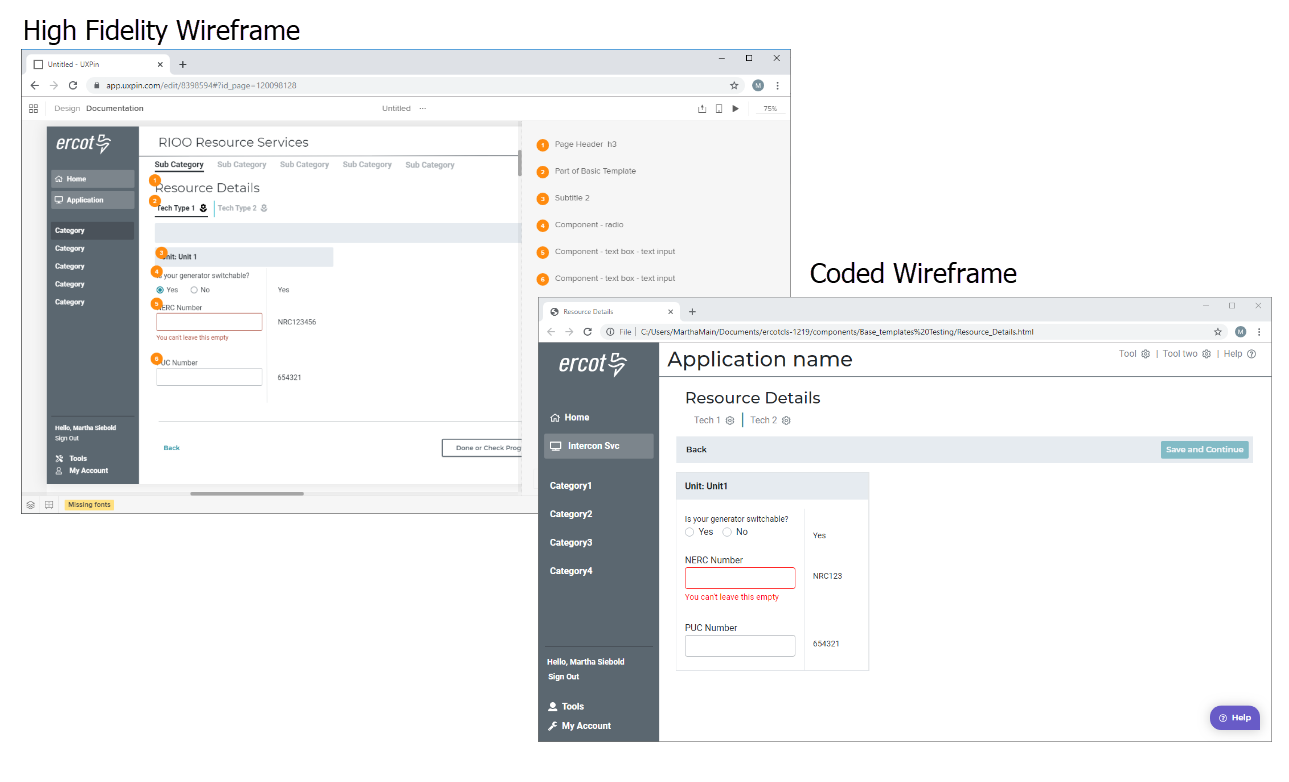Open the 75% zoom level dropdown
This screenshot has width=1289, height=782.
click(769, 108)
